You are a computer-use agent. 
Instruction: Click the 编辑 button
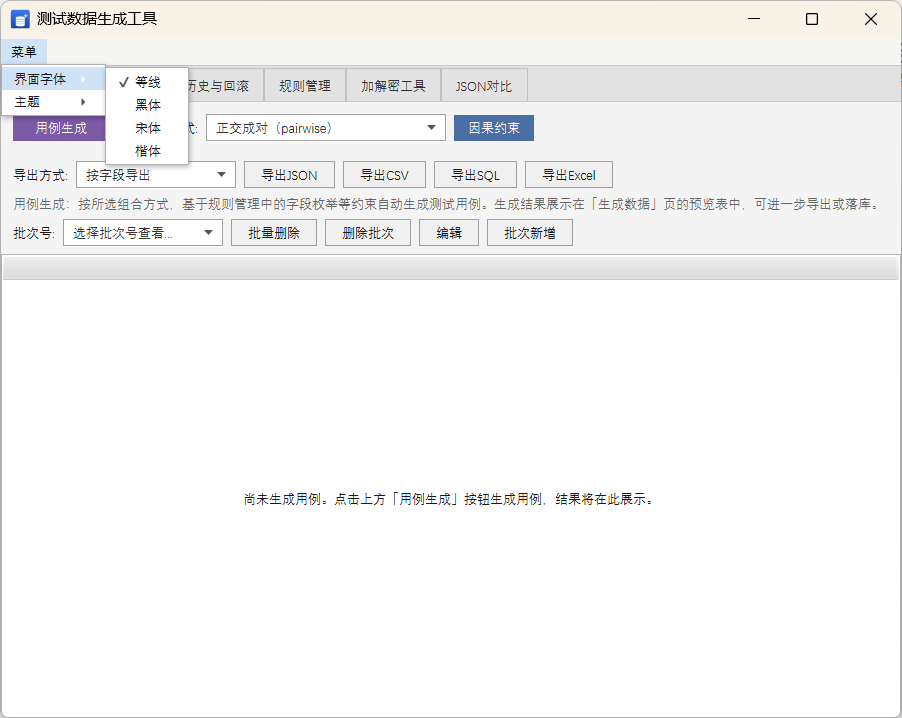click(x=449, y=233)
